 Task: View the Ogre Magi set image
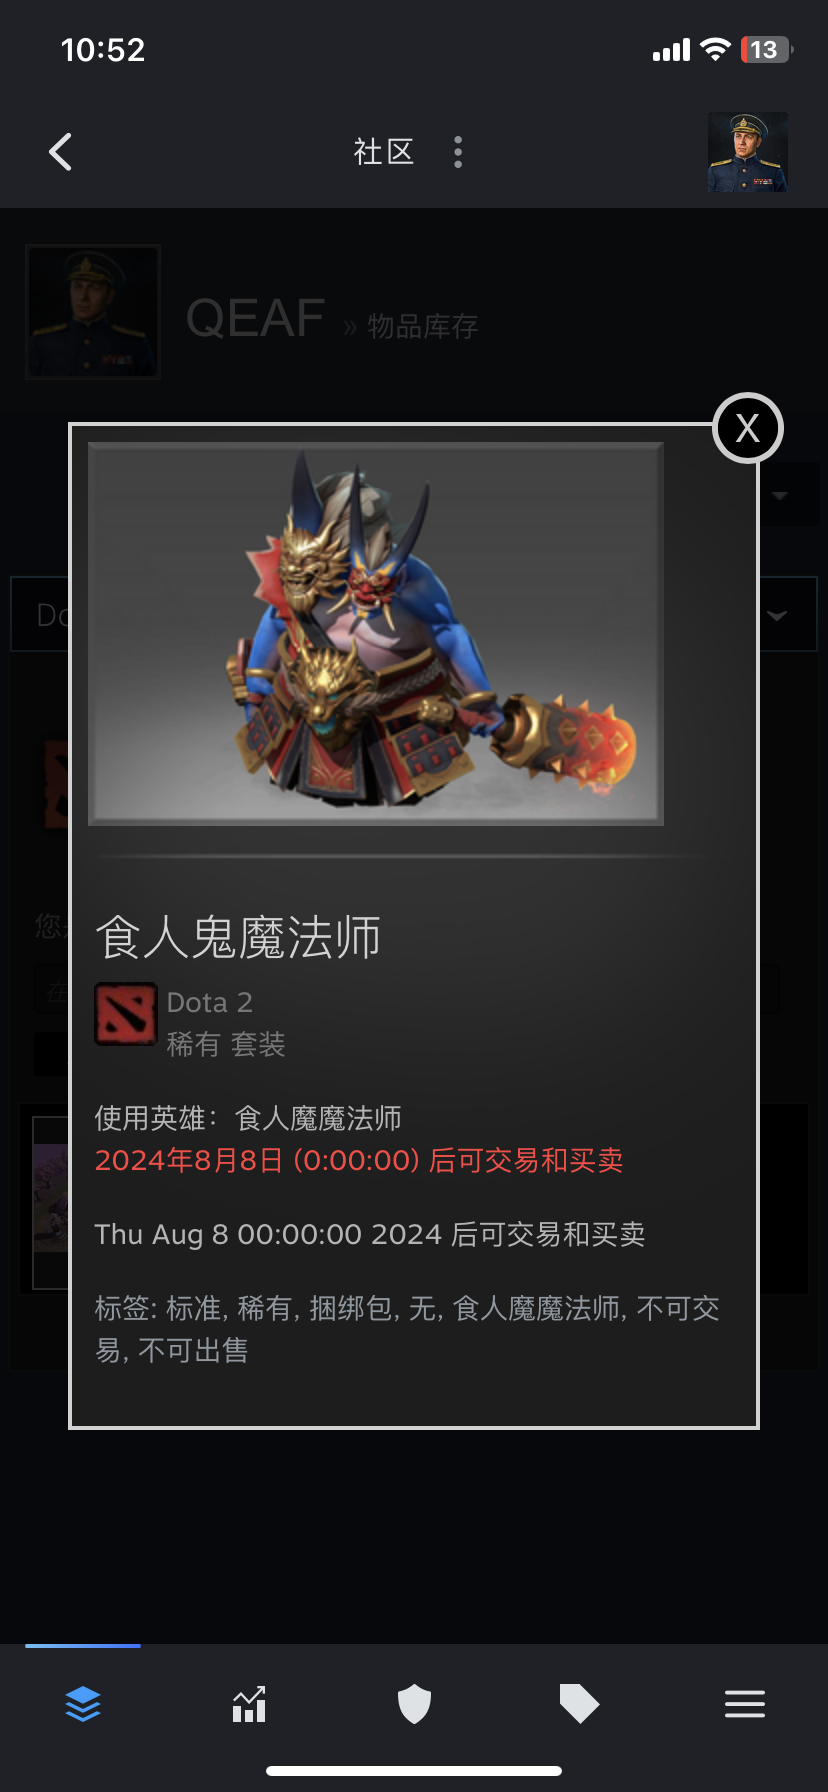tap(376, 634)
